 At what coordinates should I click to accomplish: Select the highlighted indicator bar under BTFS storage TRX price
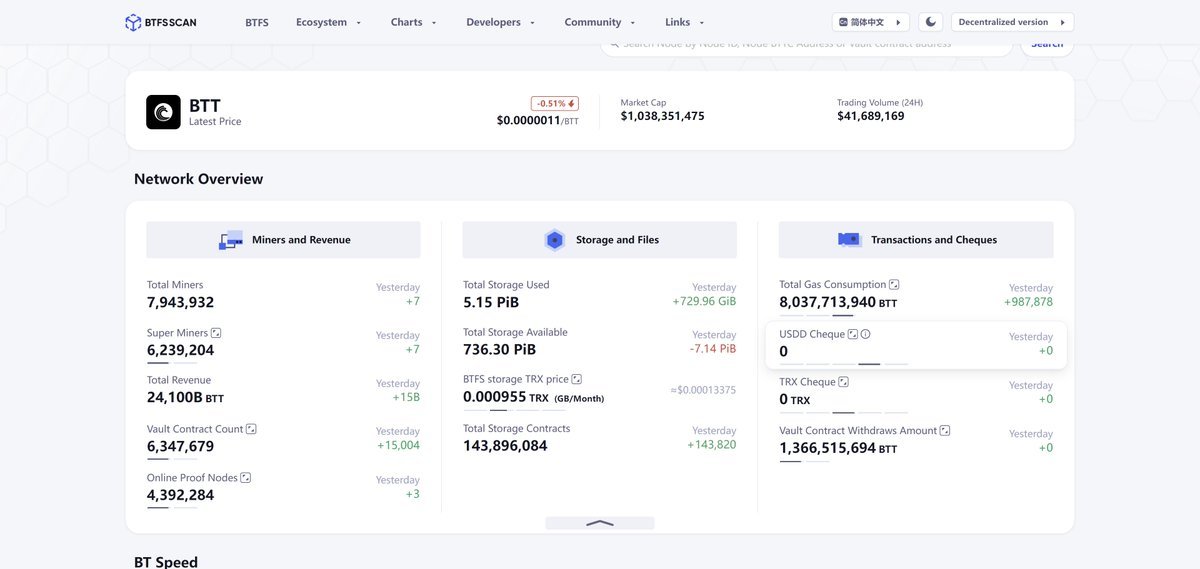click(498, 410)
